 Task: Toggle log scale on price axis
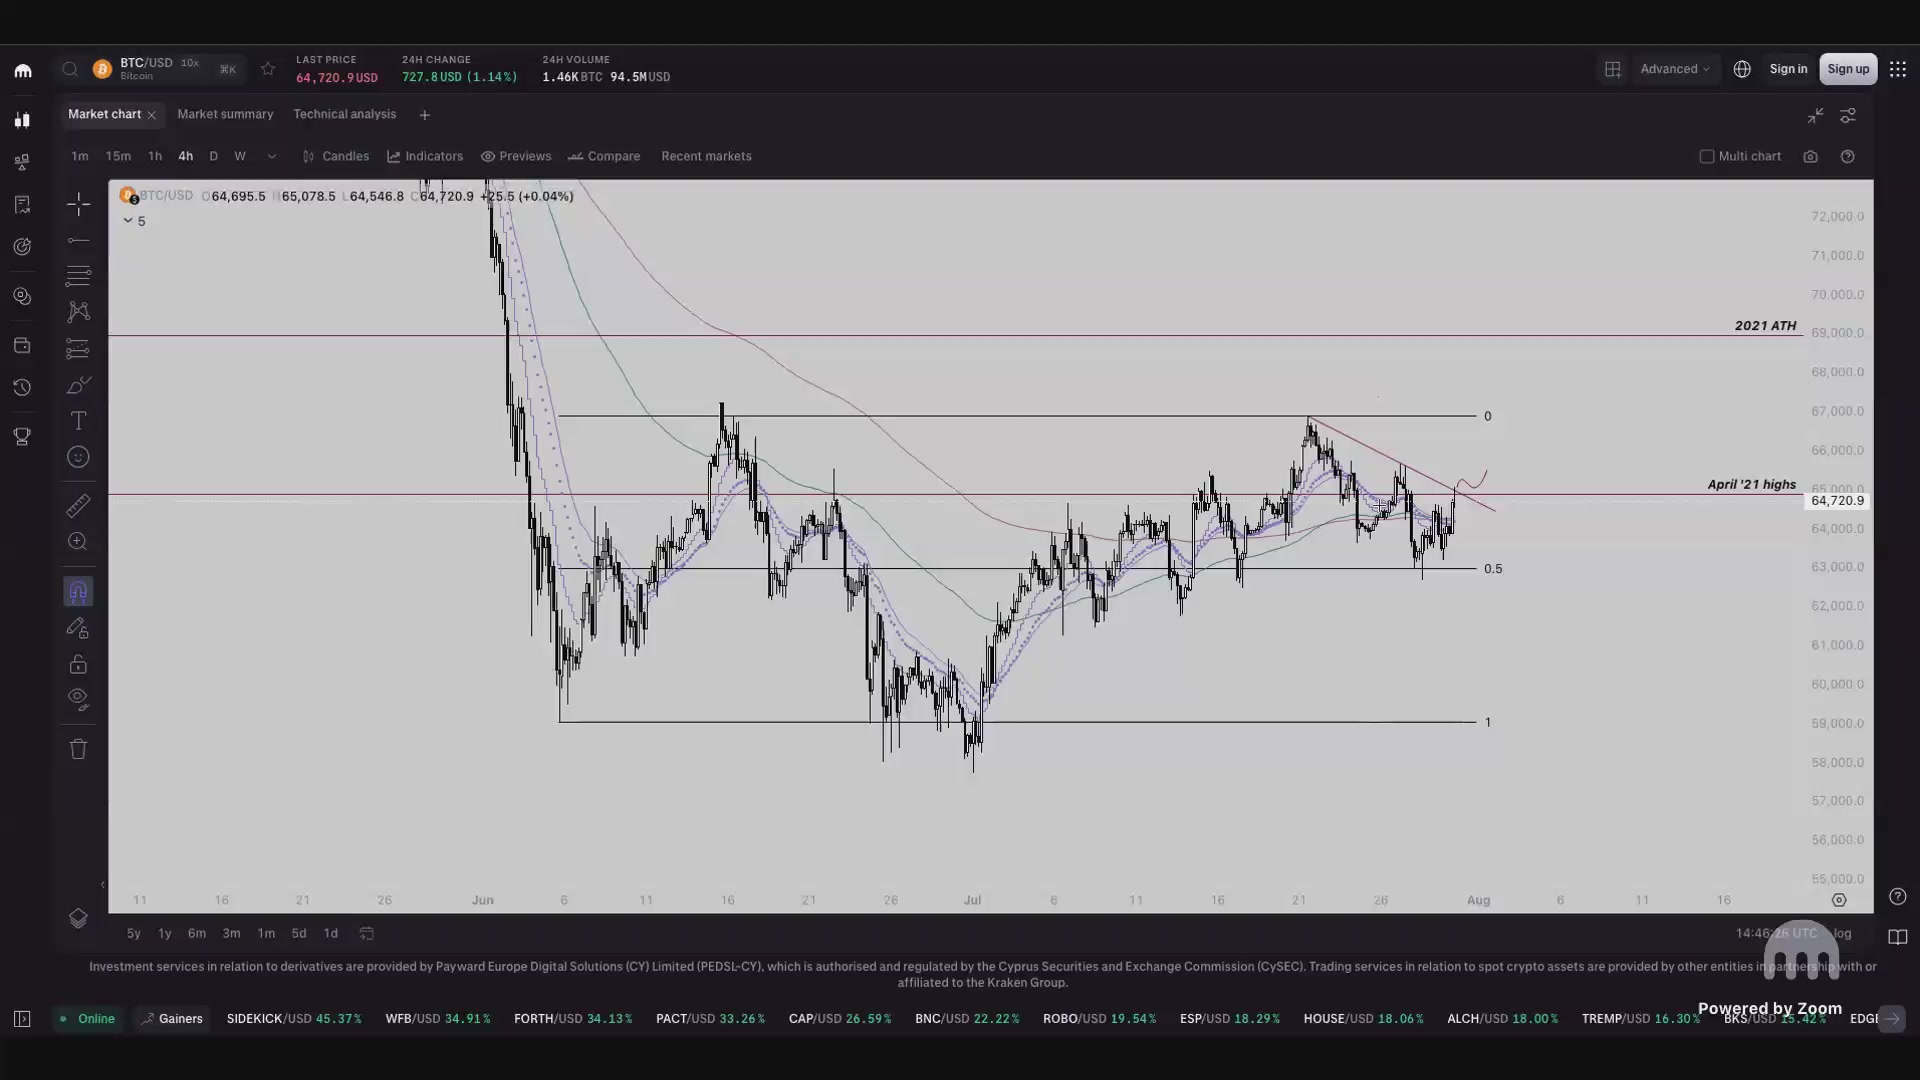[x=1842, y=933]
